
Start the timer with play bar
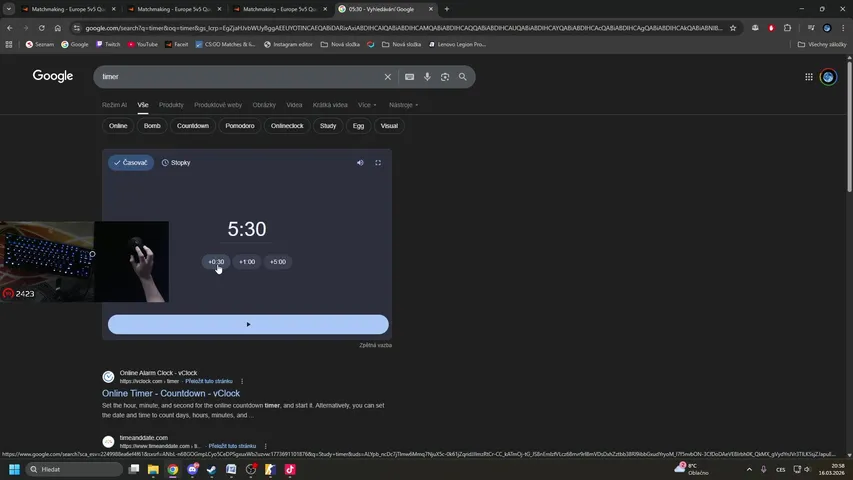click(248, 324)
